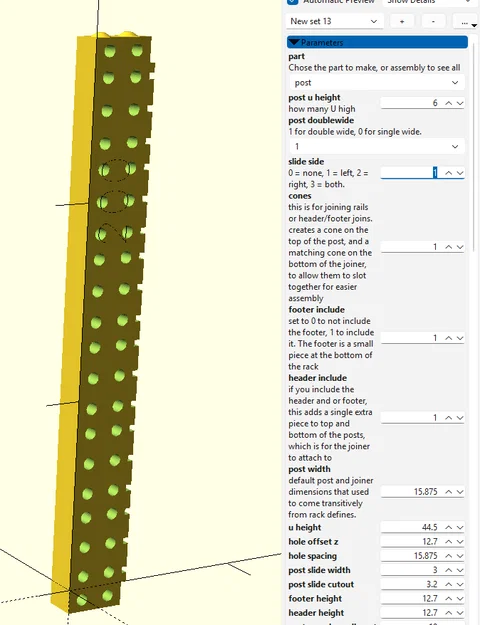Click the footer include value field
Viewport: 480px width, 625px height.
point(411,338)
